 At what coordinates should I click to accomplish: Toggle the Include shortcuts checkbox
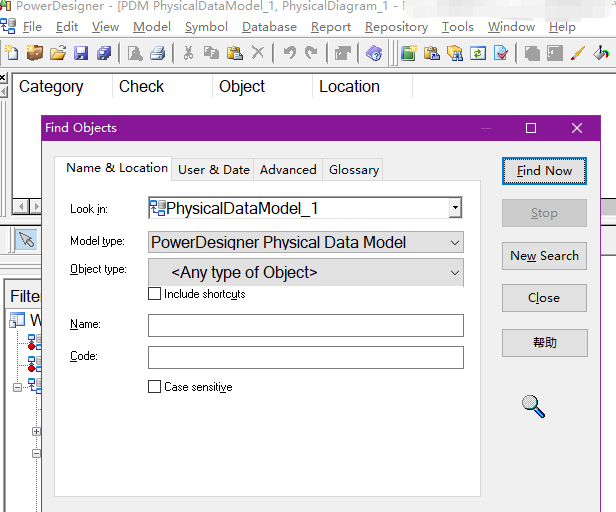pyautogui.click(x=154, y=294)
